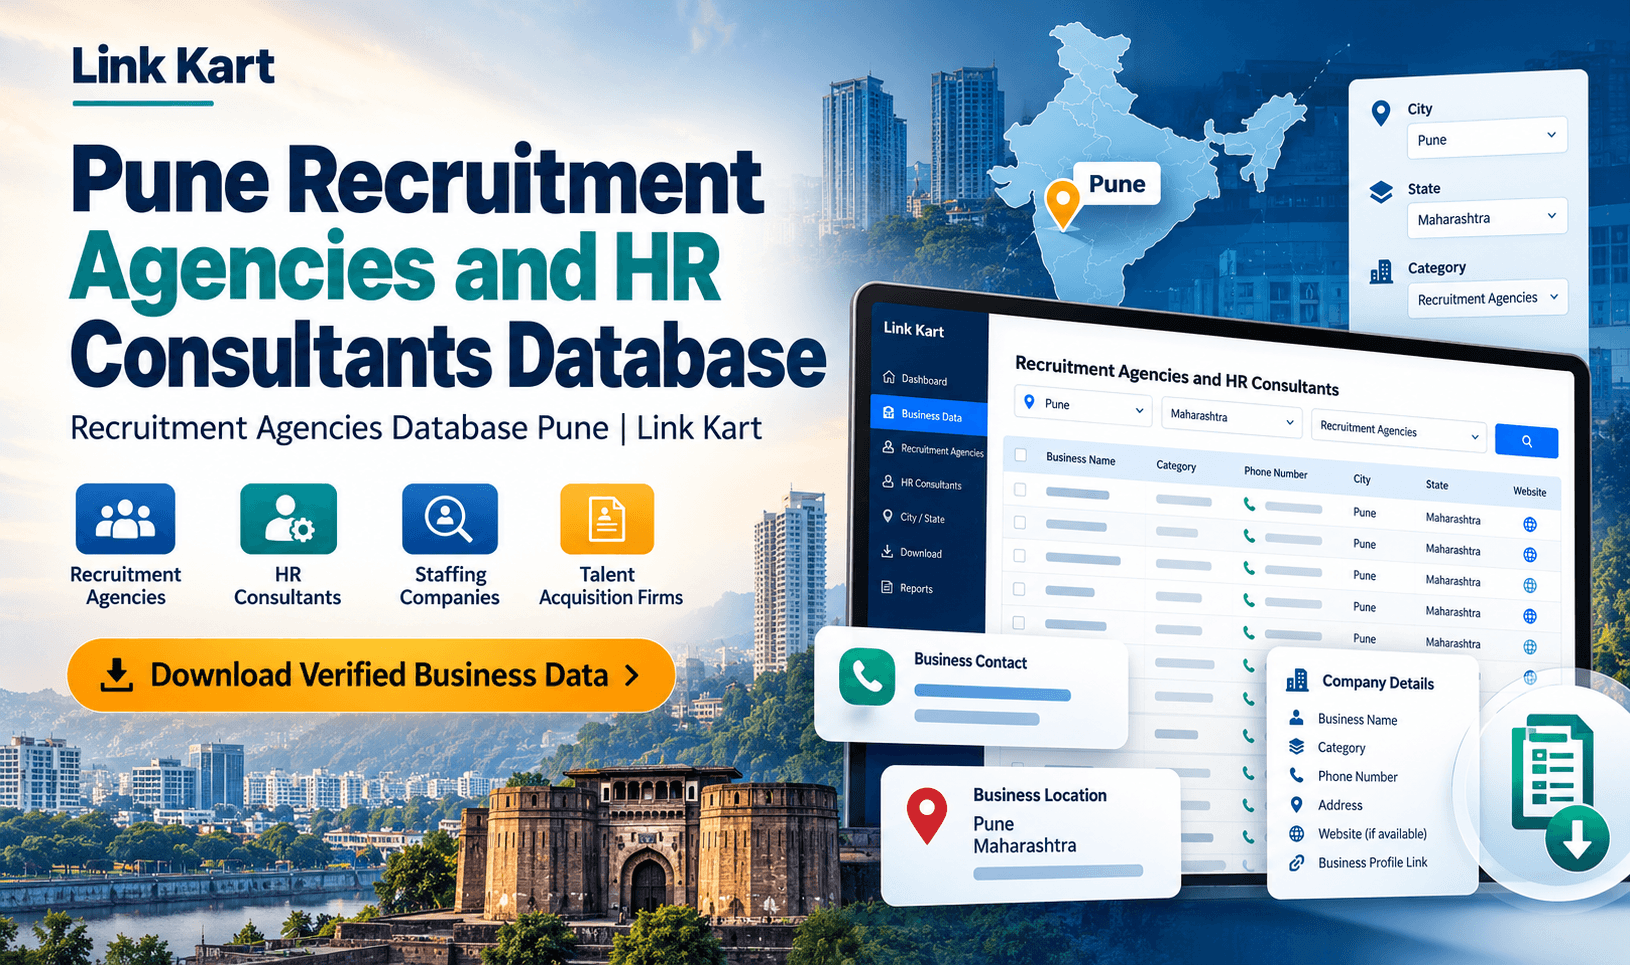
Task: Click the Category building icon in filter panel
Action: (1381, 271)
